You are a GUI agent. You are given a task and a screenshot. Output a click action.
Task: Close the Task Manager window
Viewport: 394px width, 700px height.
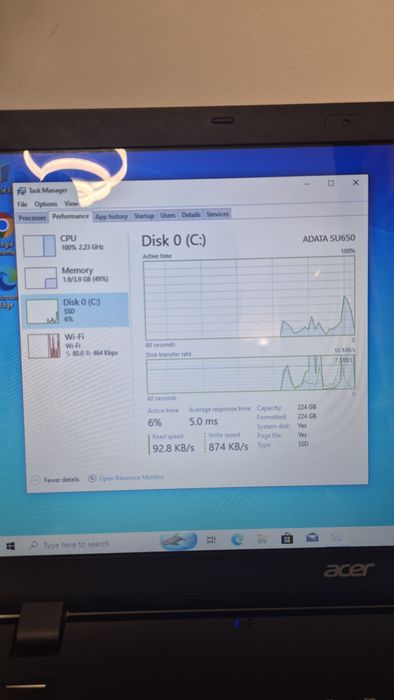356,182
